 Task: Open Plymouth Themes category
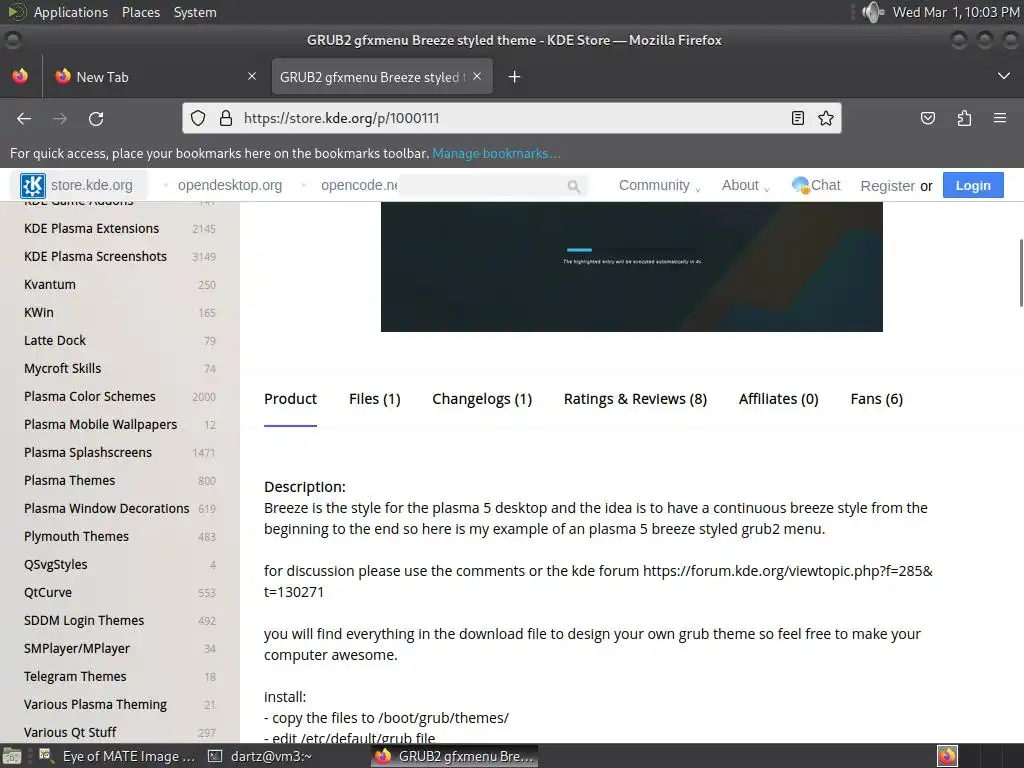point(76,537)
